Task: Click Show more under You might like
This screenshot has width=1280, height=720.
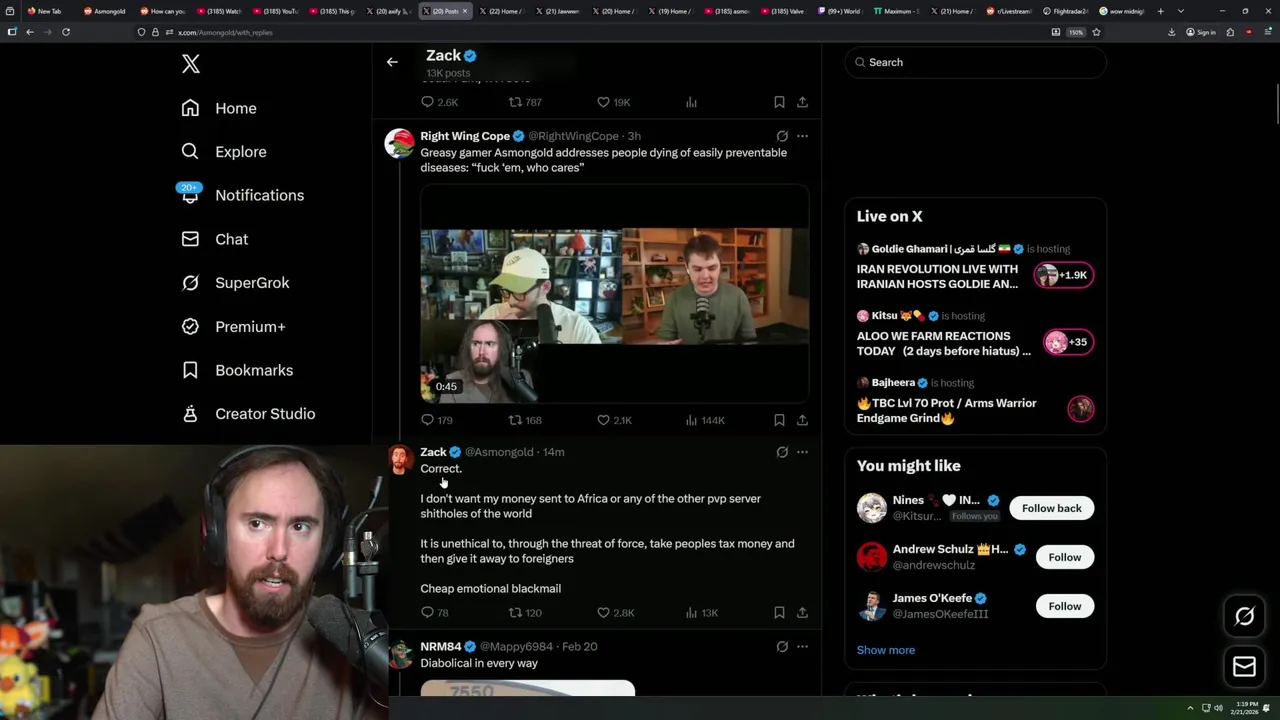Action: pos(885,650)
